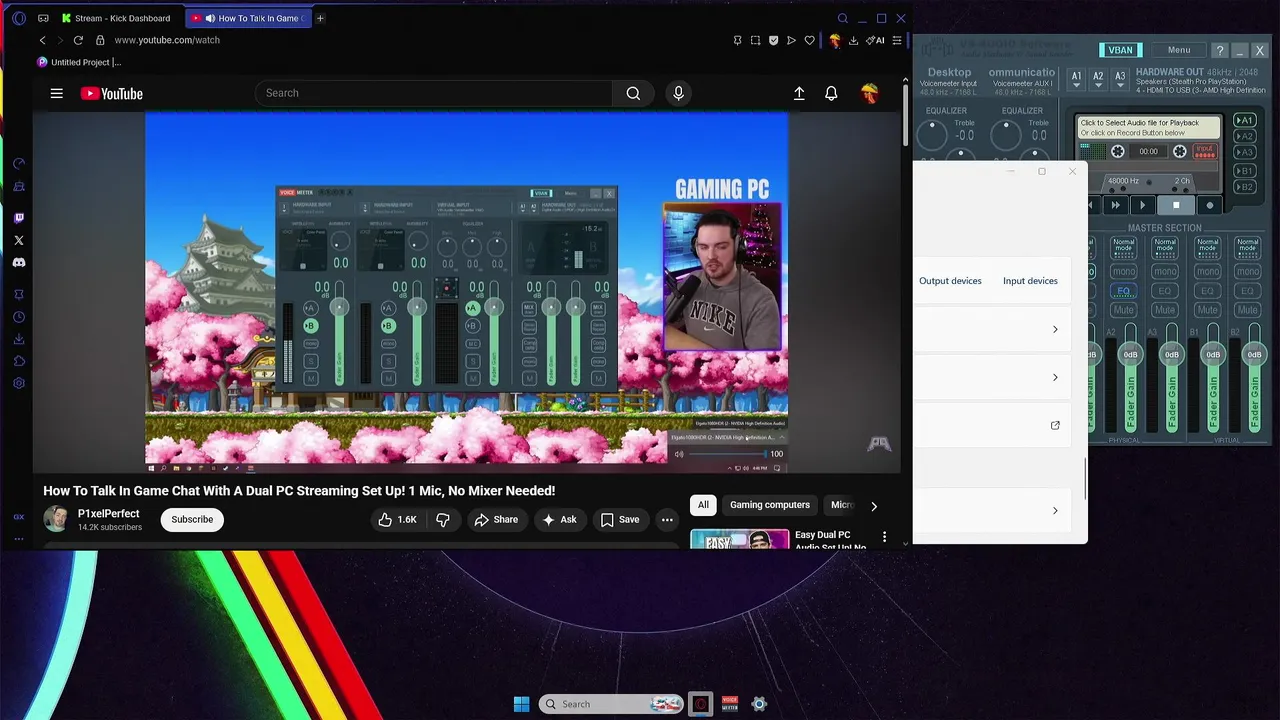Open external link row in settings window
Viewport: 1280px width, 720px height.
tap(1054, 425)
